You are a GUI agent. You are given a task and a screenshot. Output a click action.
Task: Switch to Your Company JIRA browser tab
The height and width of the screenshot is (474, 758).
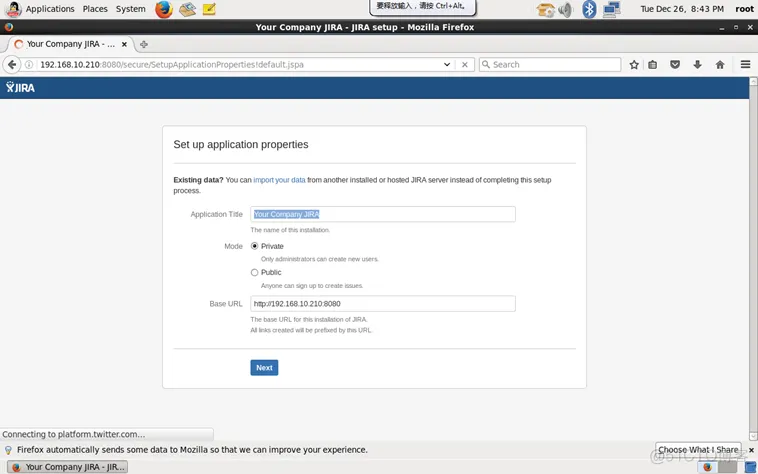click(69, 44)
